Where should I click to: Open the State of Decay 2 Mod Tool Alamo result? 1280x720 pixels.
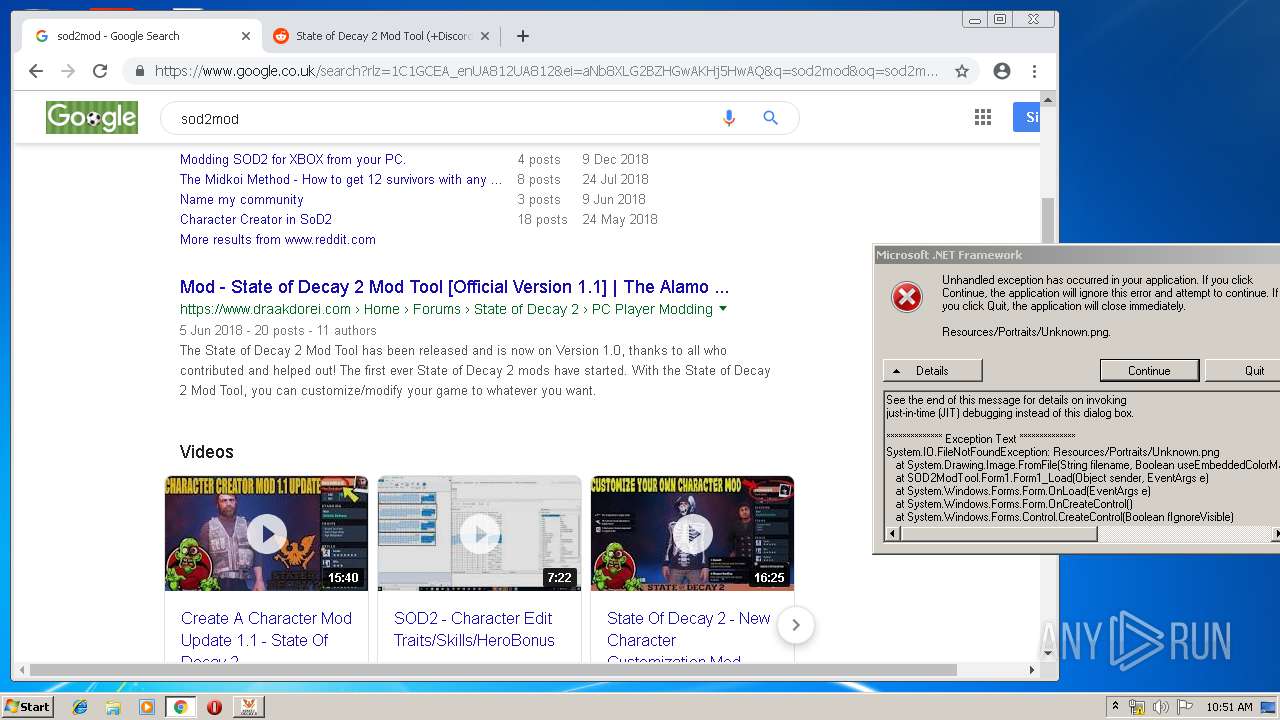point(454,287)
